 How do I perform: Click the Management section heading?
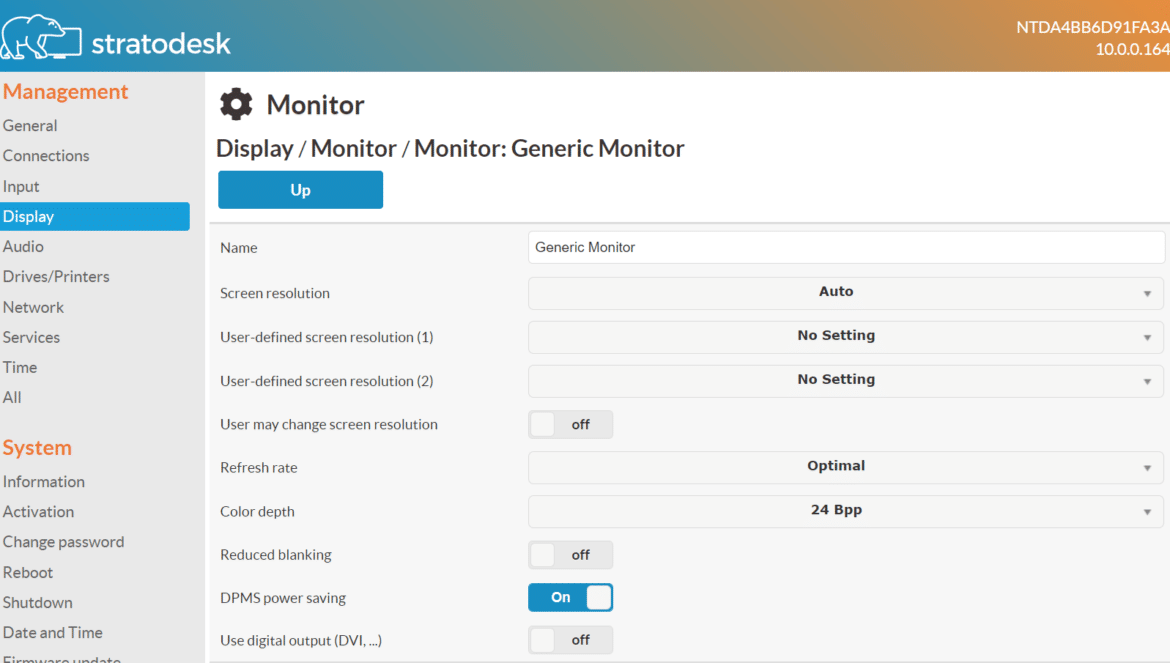pos(66,91)
